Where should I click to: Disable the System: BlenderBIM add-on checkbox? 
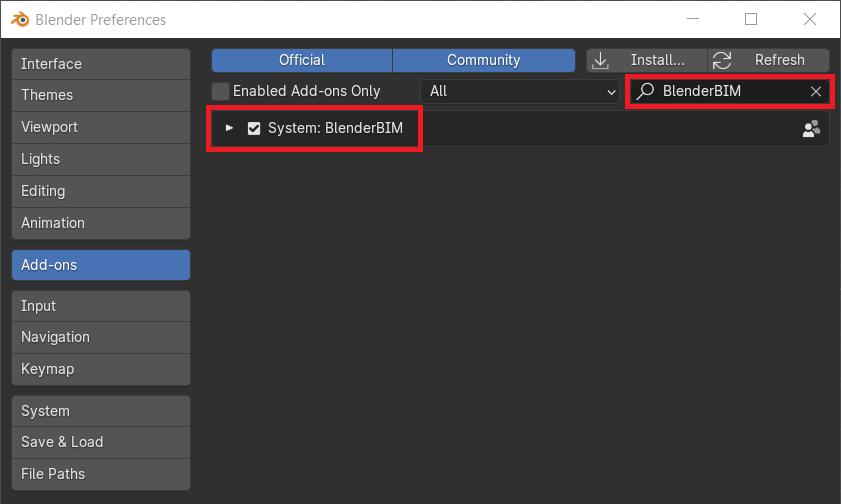[x=254, y=128]
